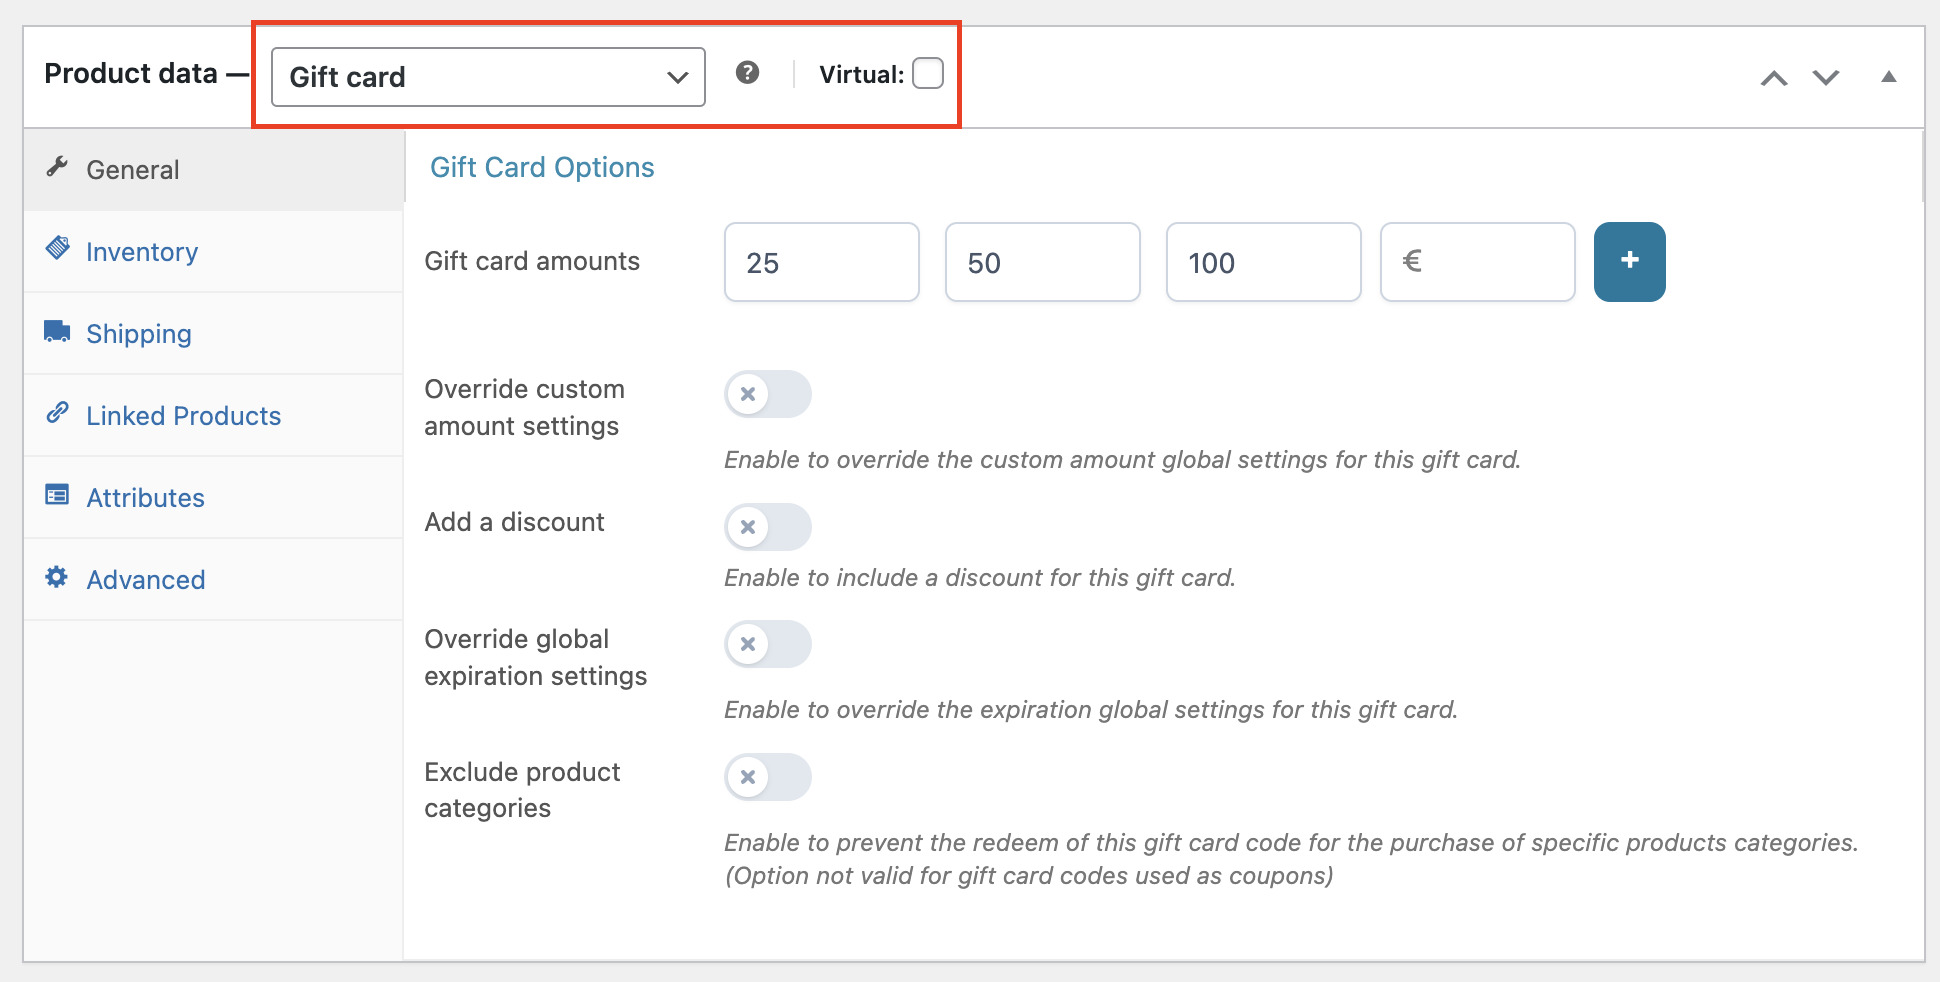The image size is (1940, 982).
Task: Click the Inventory tag icon
Action: coord(58,248)
